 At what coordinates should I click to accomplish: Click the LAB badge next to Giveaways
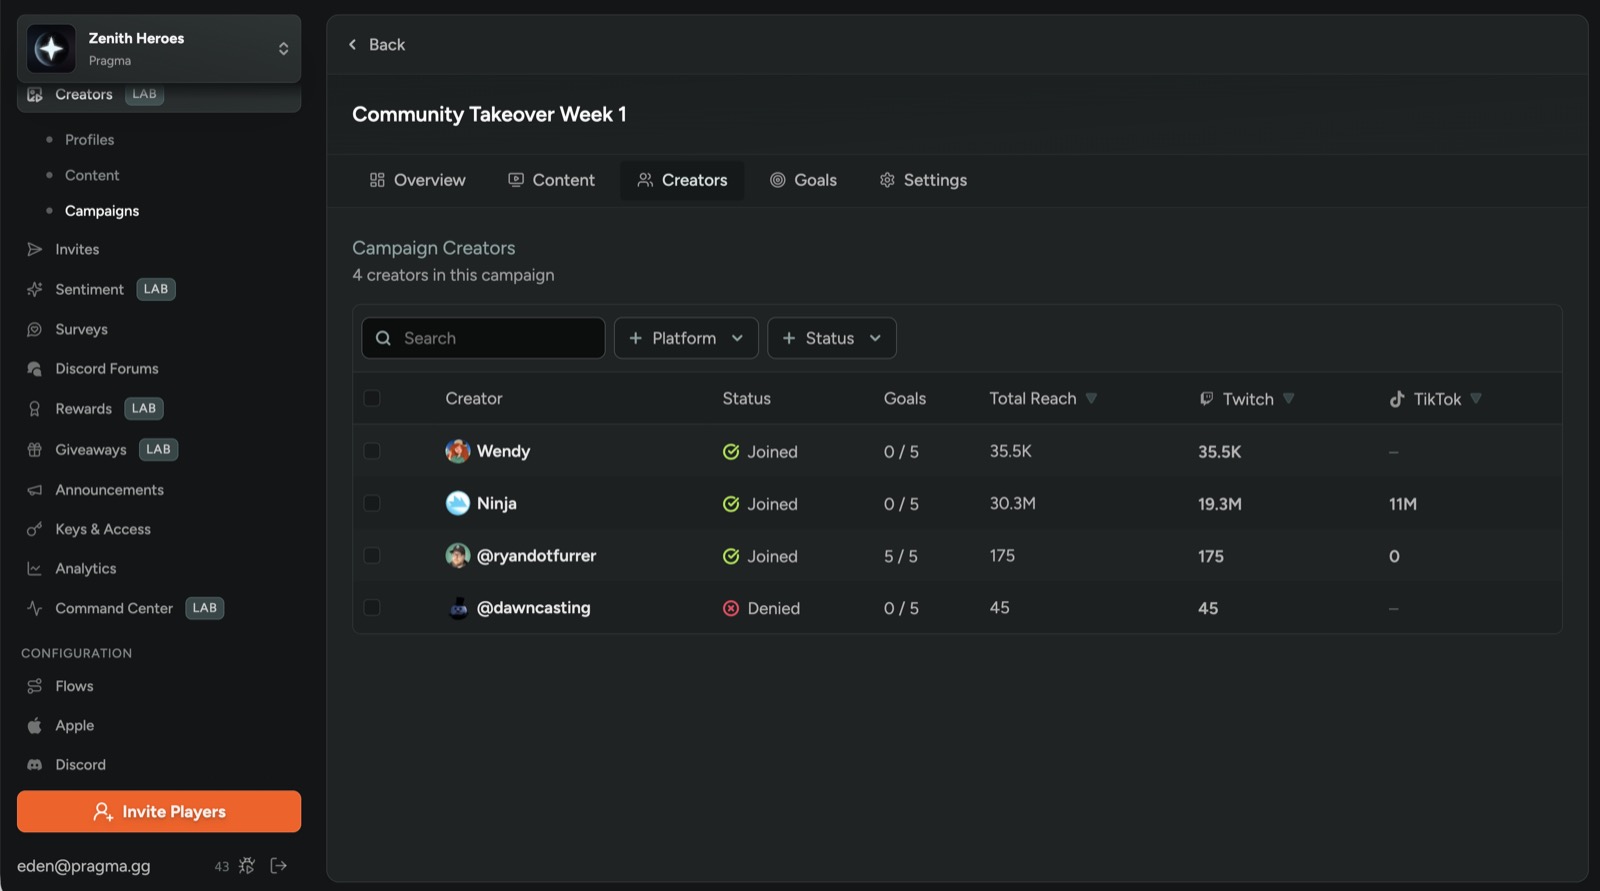158,450
